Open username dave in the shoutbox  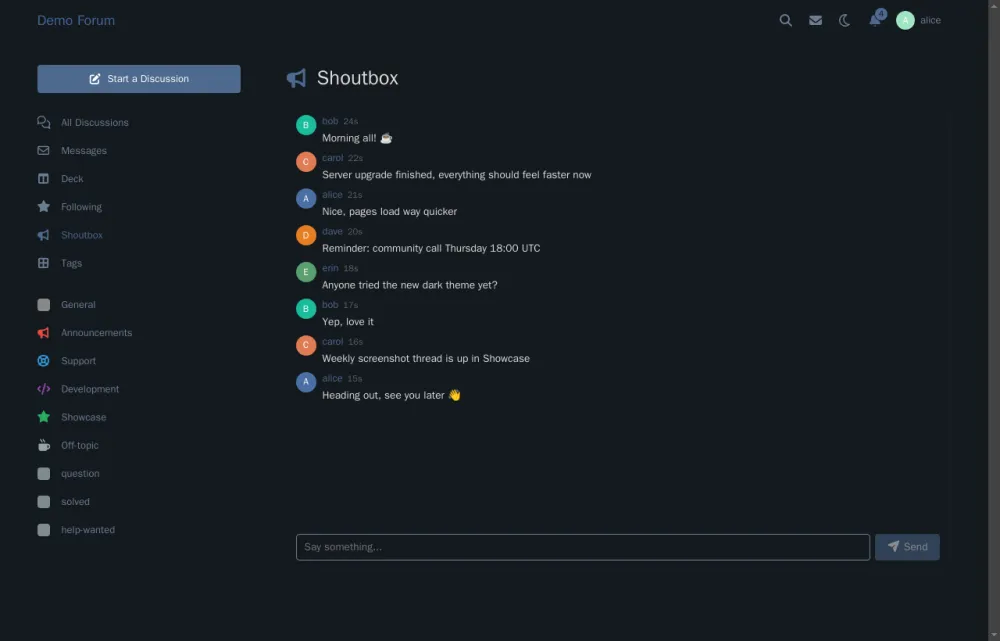tap(332, 232)
